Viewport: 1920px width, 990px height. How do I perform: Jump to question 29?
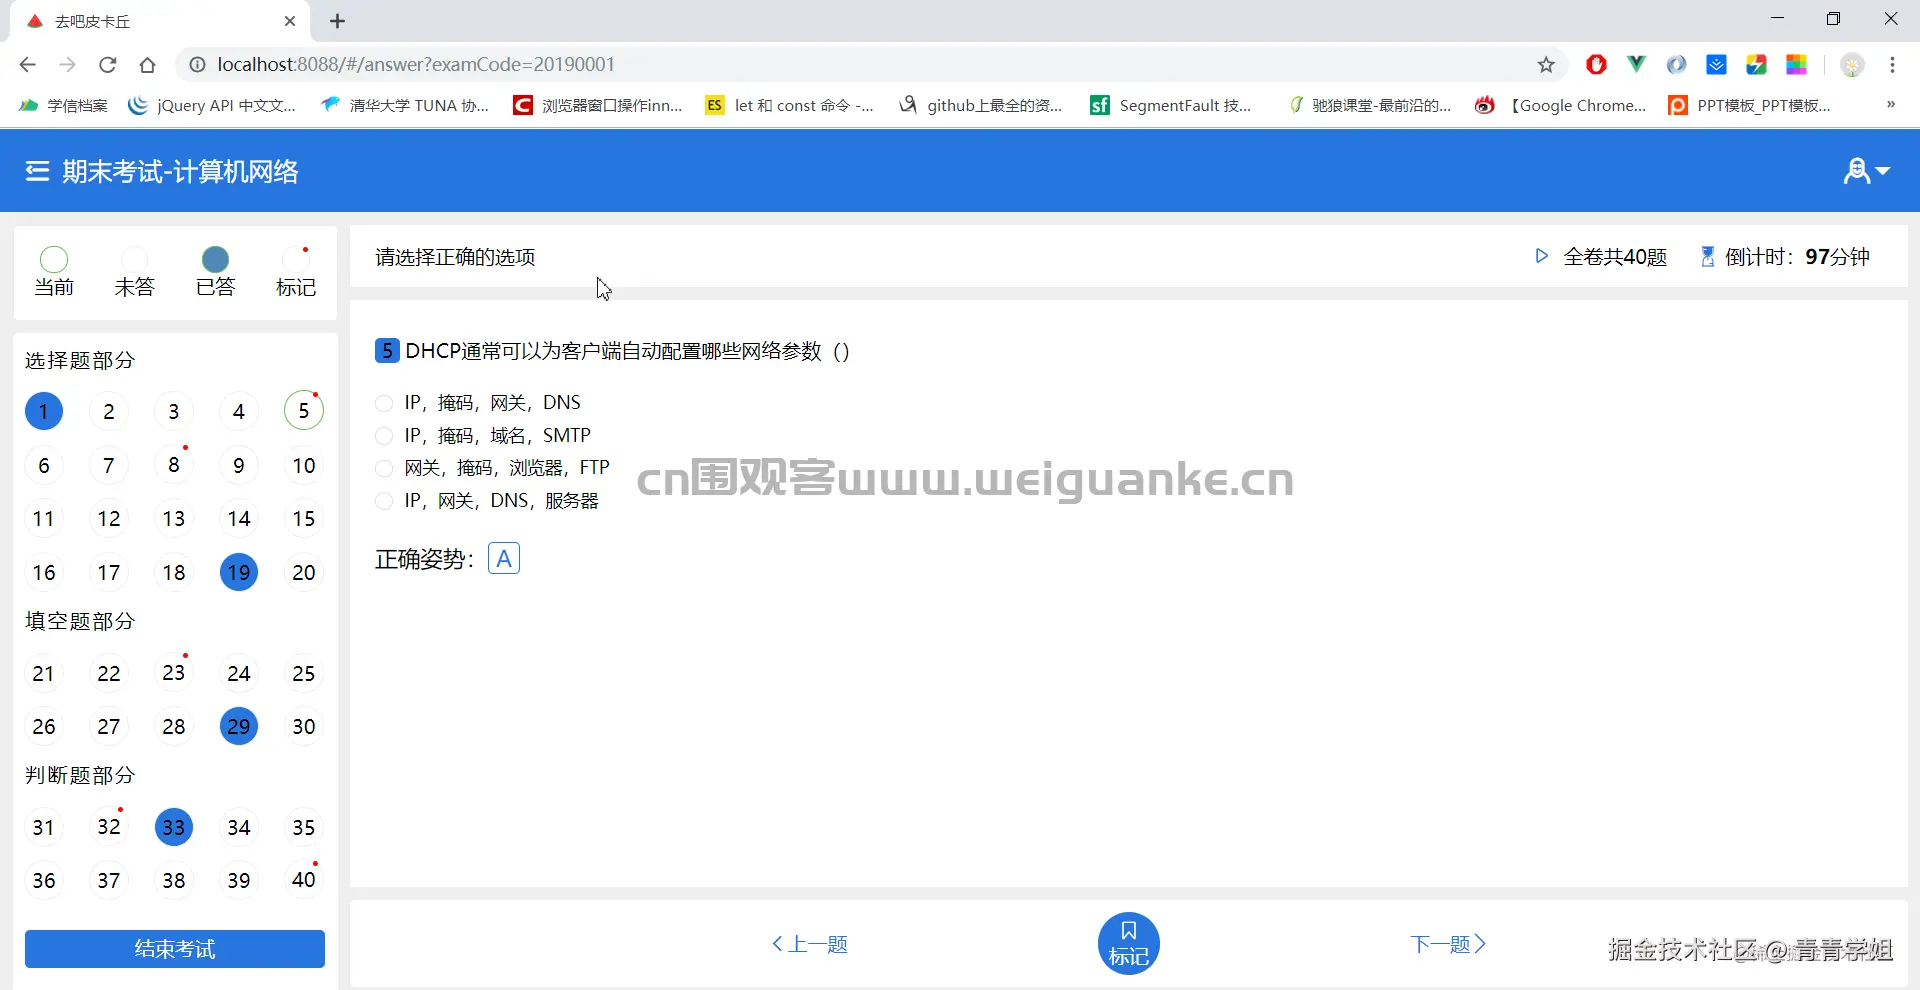point(239,727)
